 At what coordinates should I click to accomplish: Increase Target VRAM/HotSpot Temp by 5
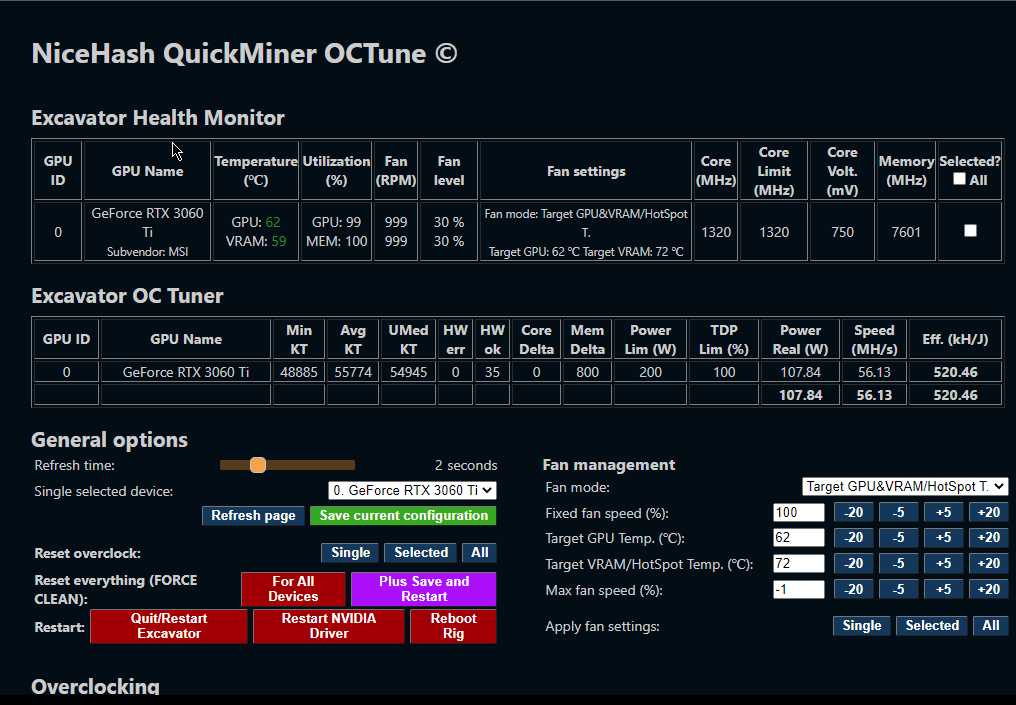point(943,564)
